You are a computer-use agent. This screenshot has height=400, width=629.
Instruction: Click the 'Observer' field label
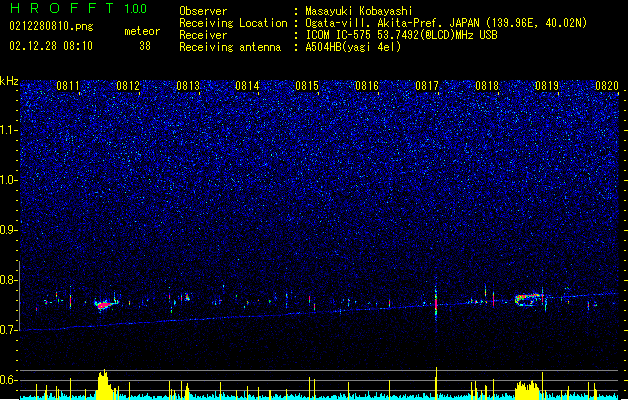[203, 11]
